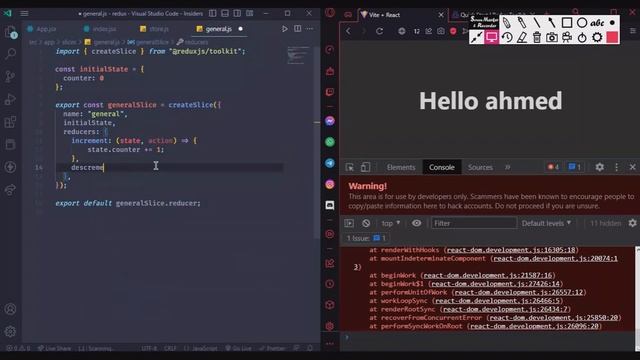The width and height of the screenshot is (640, 360).
Task: Switch to the App.jsx editor tab
Action: pyautogui.click(x=42, y=29)
